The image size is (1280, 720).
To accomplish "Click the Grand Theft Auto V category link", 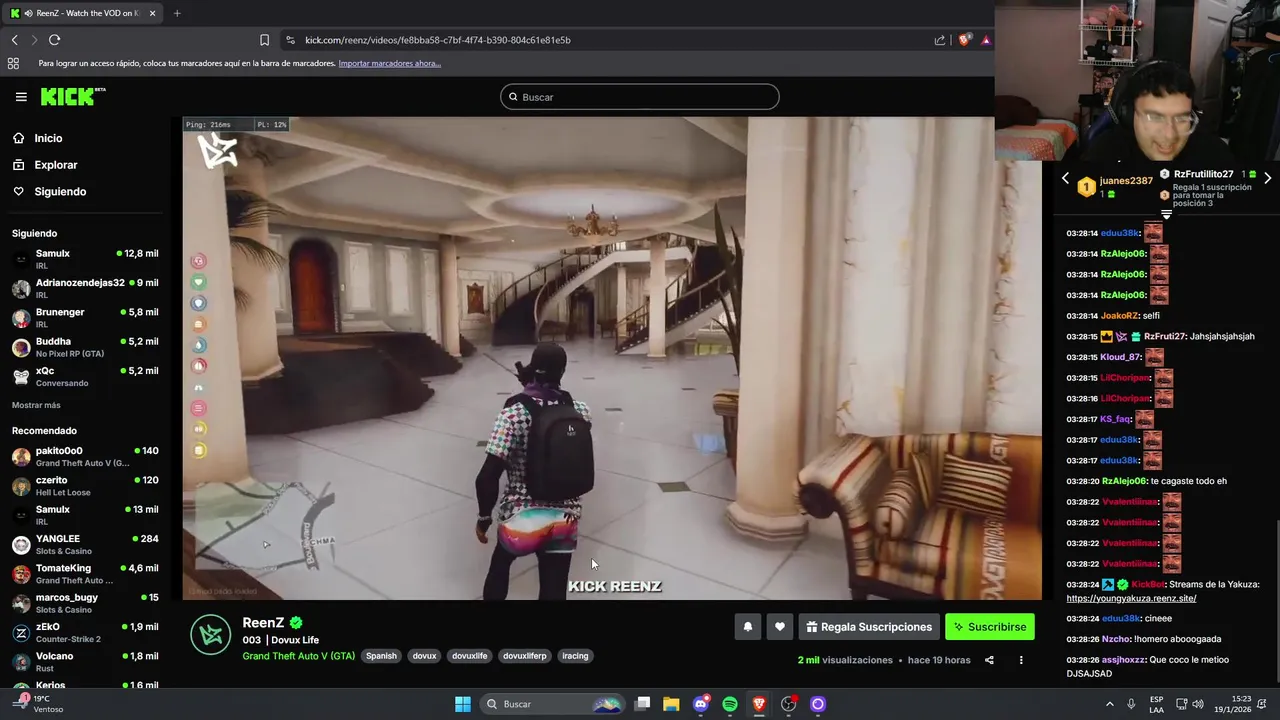I will 298,656.
